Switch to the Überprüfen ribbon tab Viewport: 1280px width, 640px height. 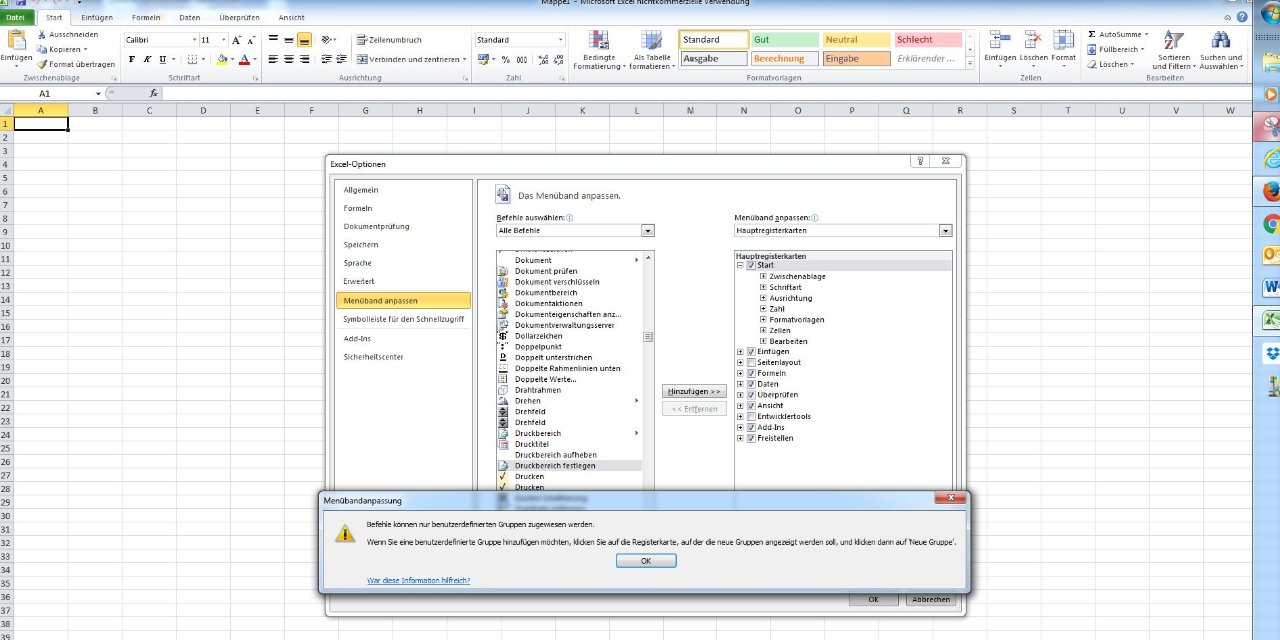coord(240,17)
